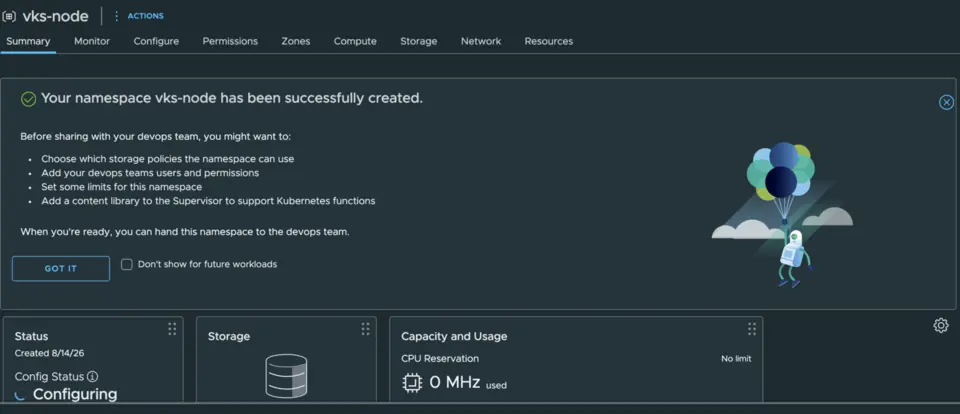Open the Compute tab
This screenshot has width=960, height=414.
355,41
